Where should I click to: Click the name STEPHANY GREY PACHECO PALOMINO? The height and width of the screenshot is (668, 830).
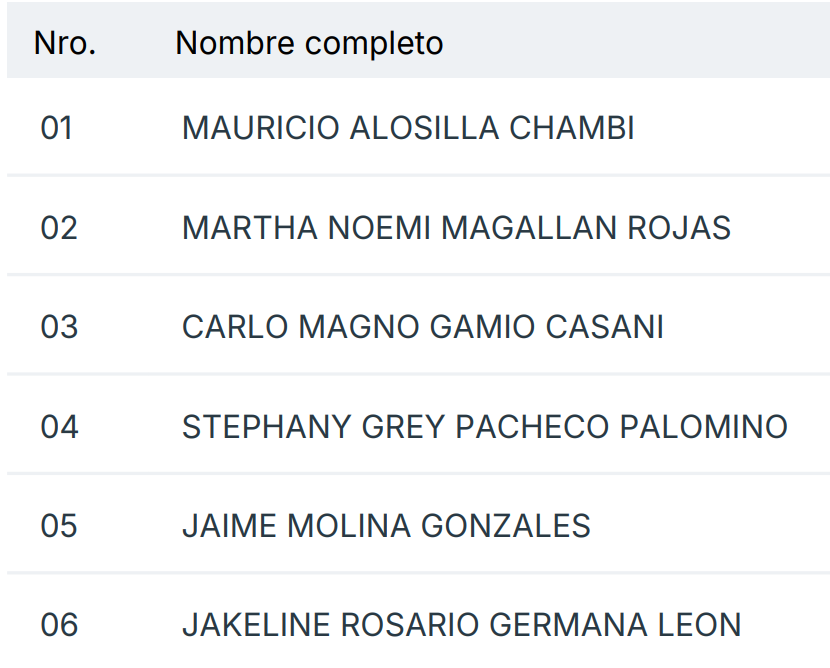point(485,427)
